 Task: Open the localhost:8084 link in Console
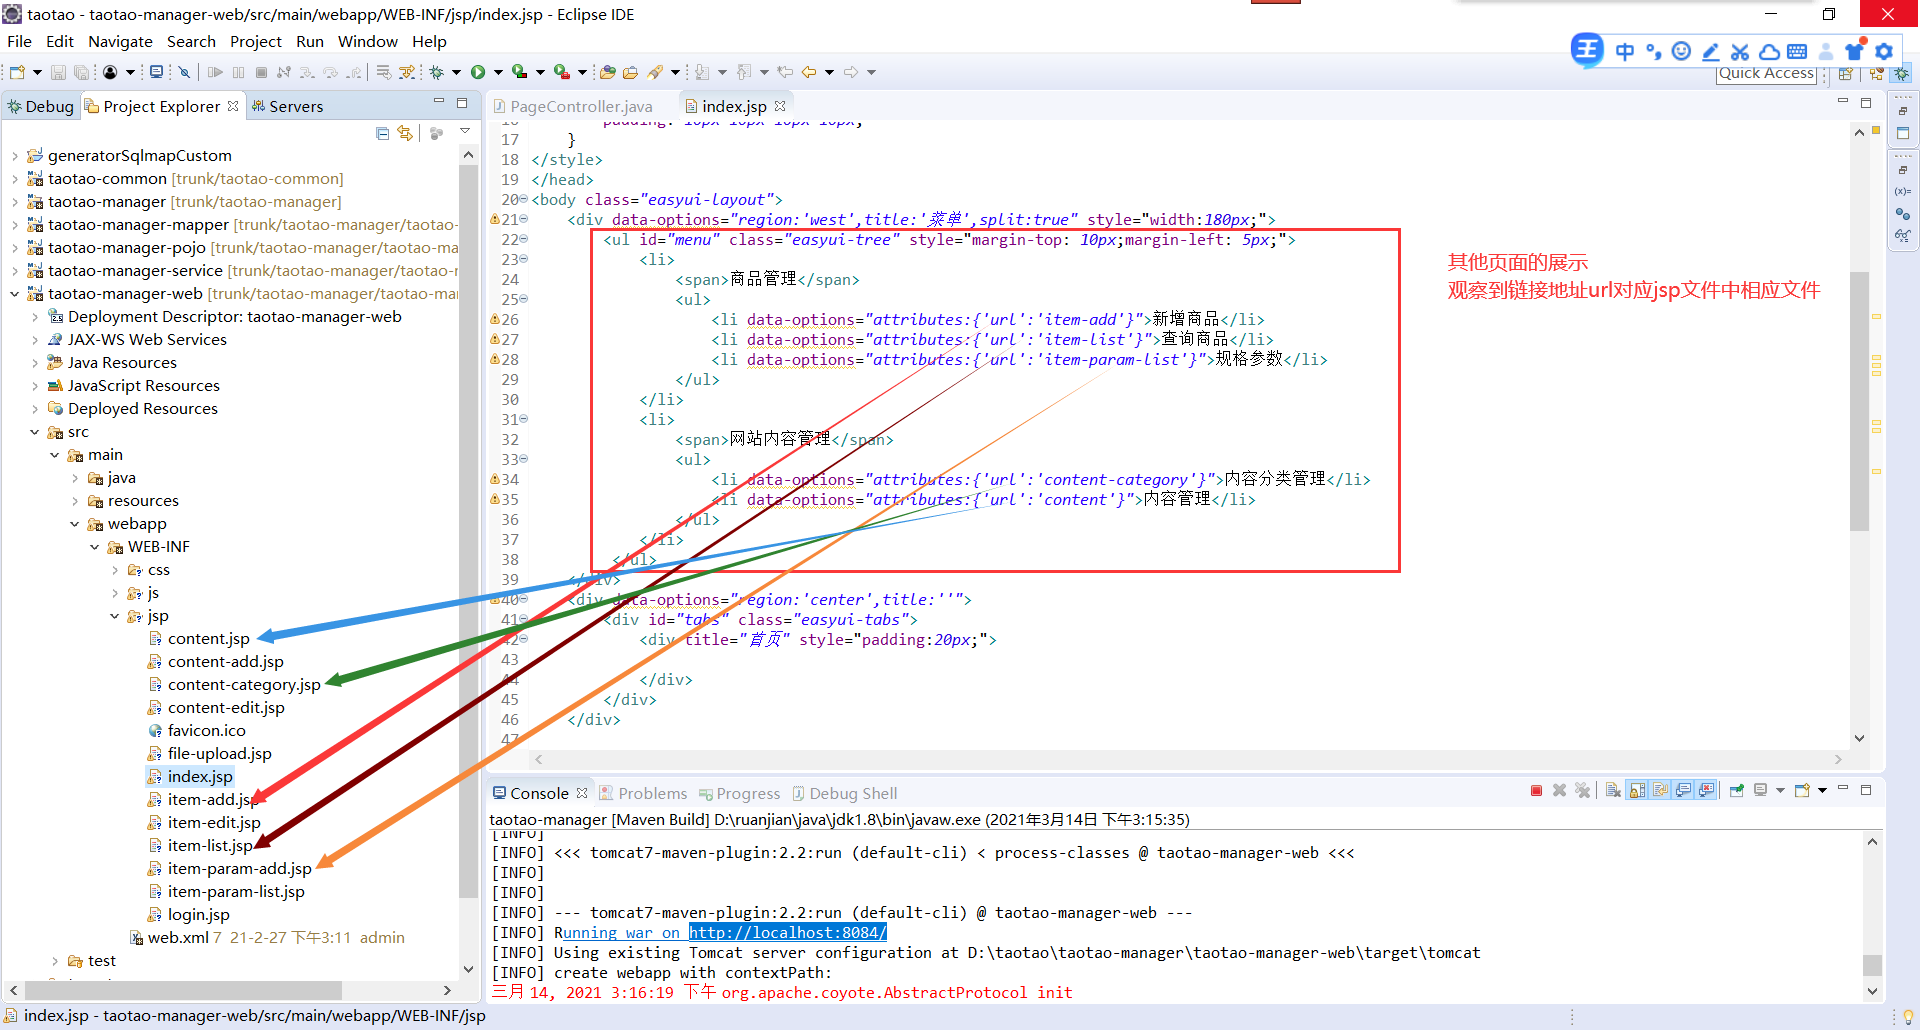click(x=787, y=932)
